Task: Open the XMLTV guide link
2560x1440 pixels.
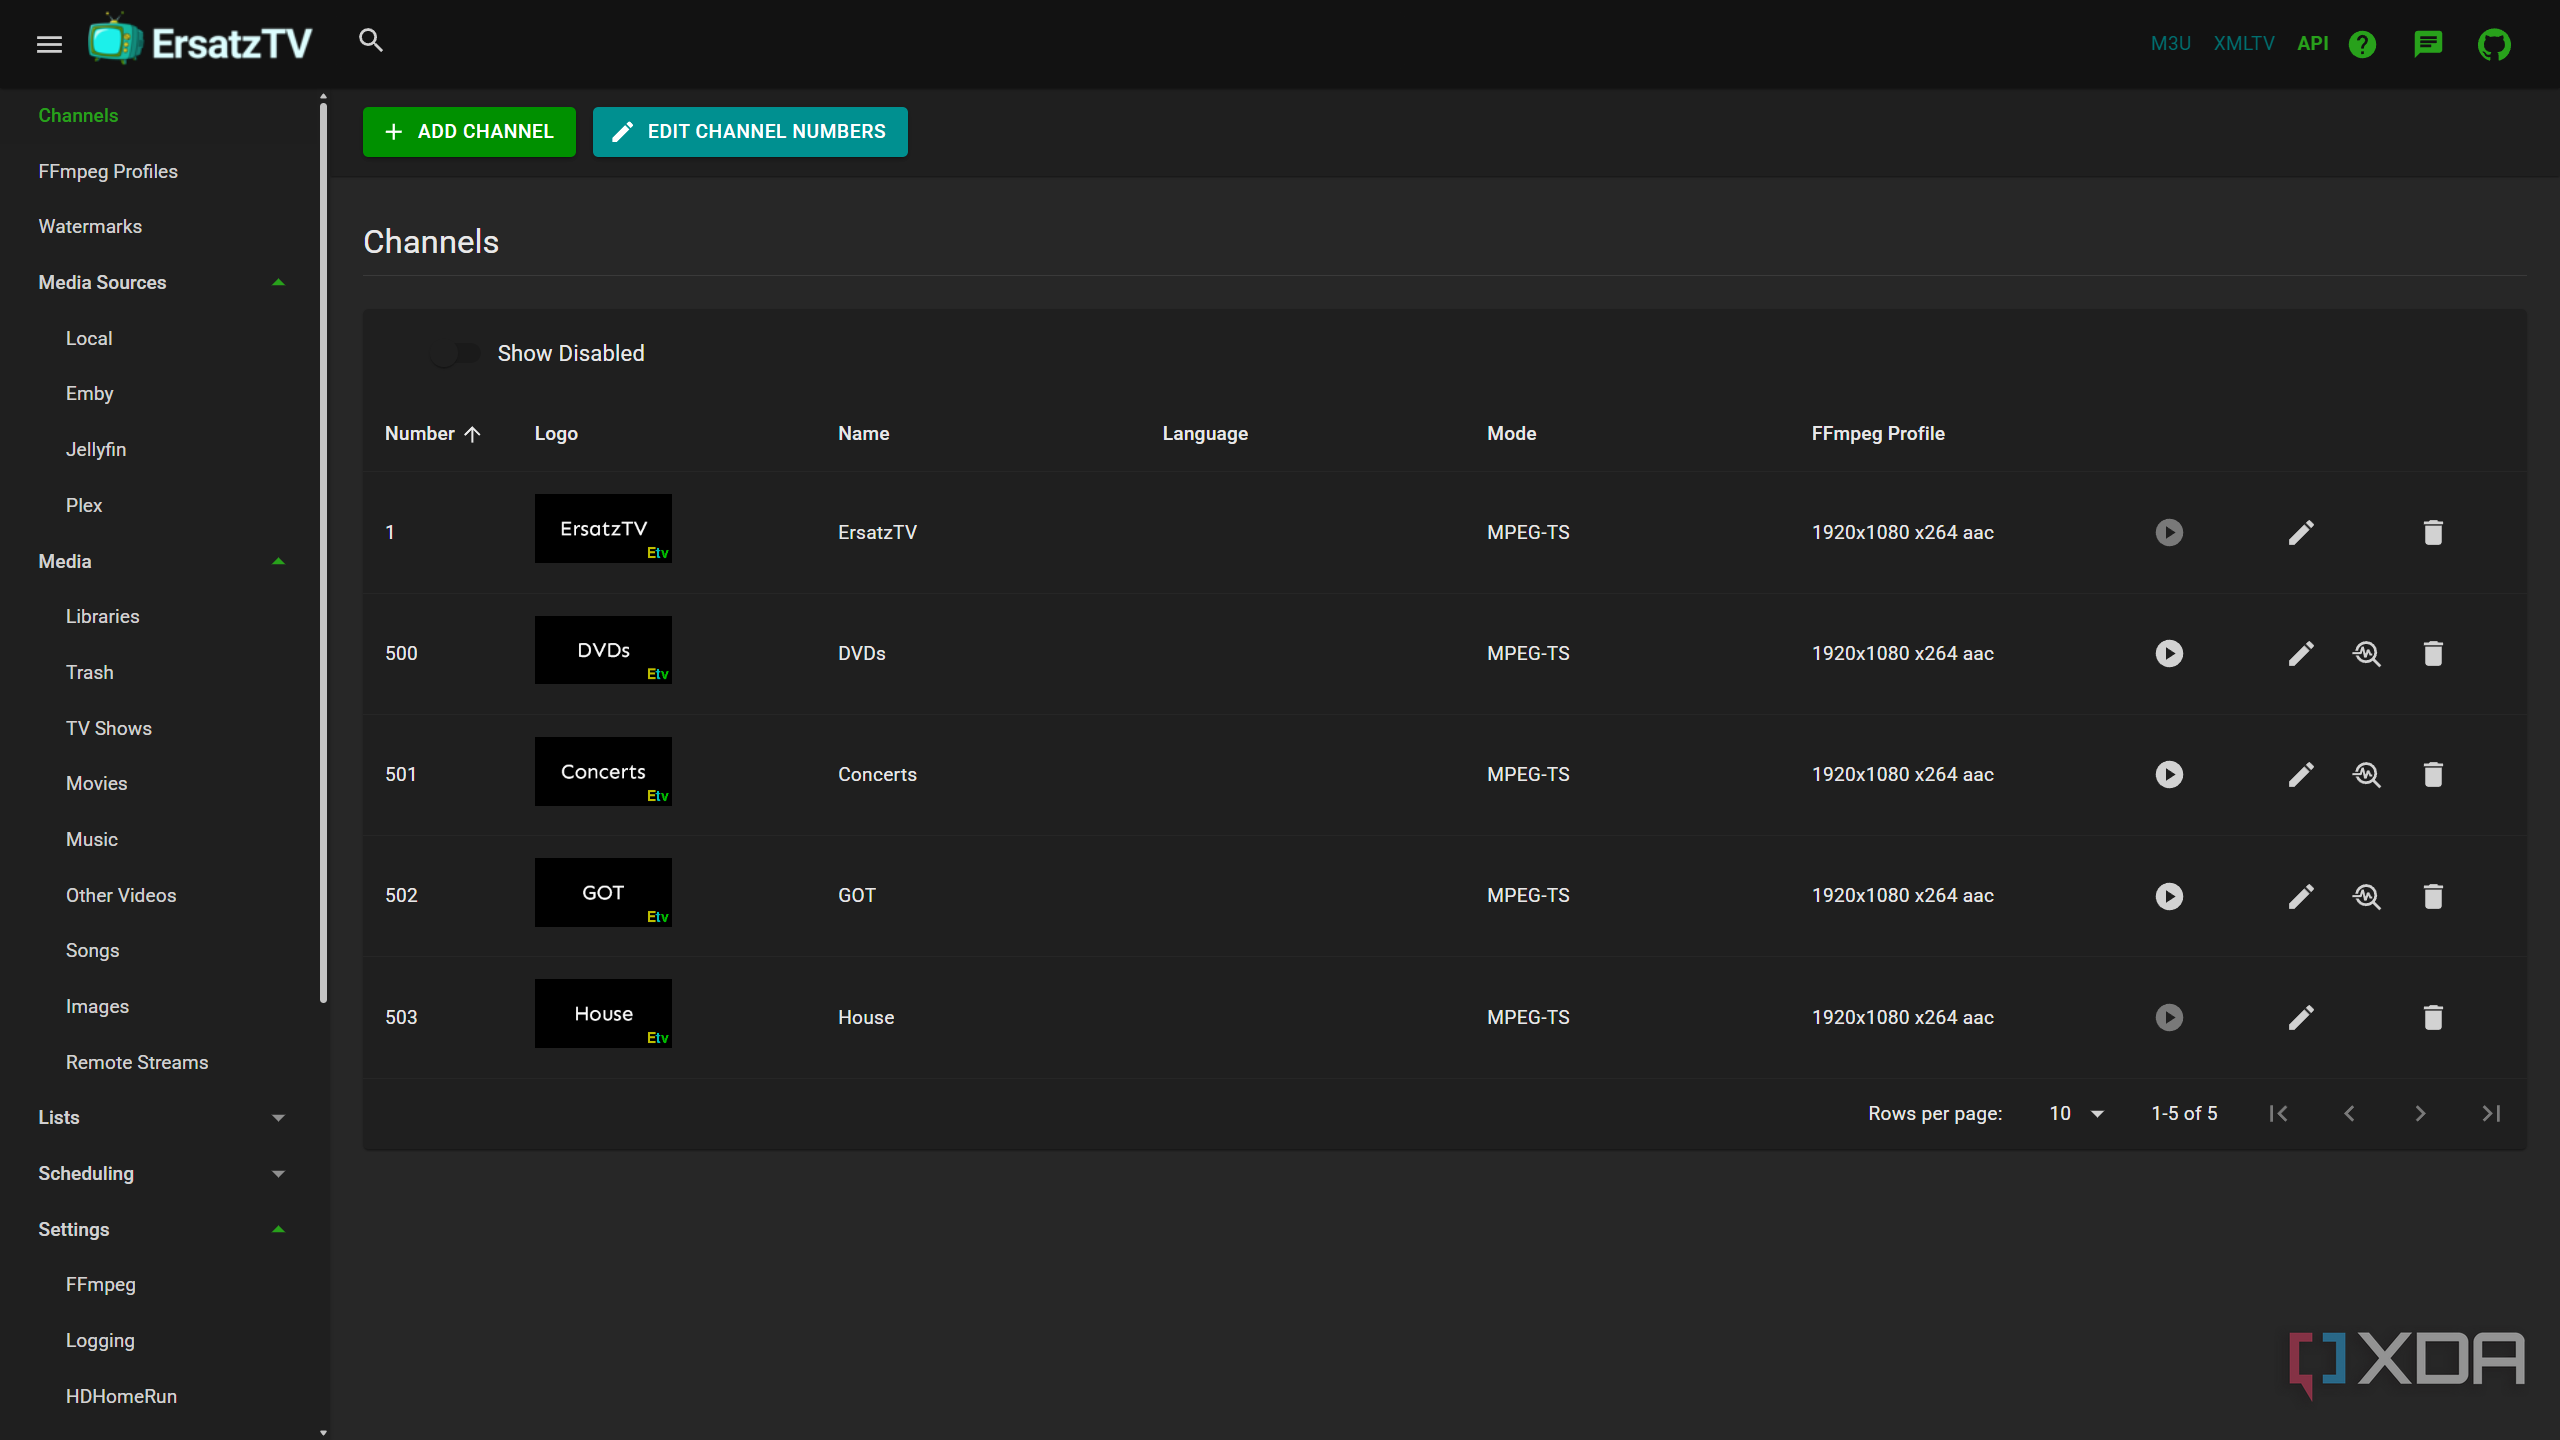Action: [x=2244, y=44]
